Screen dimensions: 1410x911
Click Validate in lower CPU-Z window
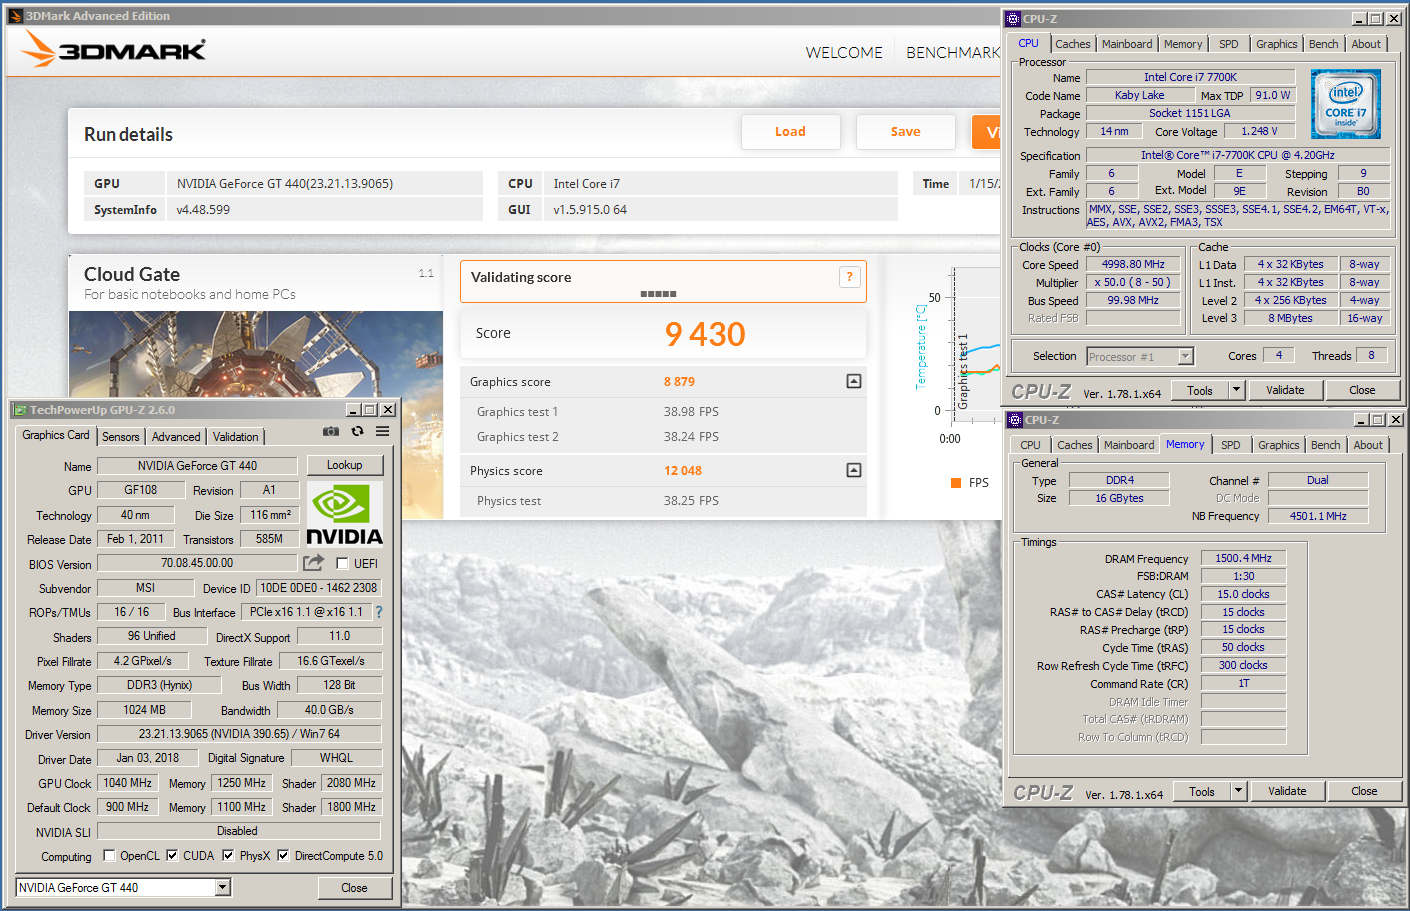coord(1287,791)
